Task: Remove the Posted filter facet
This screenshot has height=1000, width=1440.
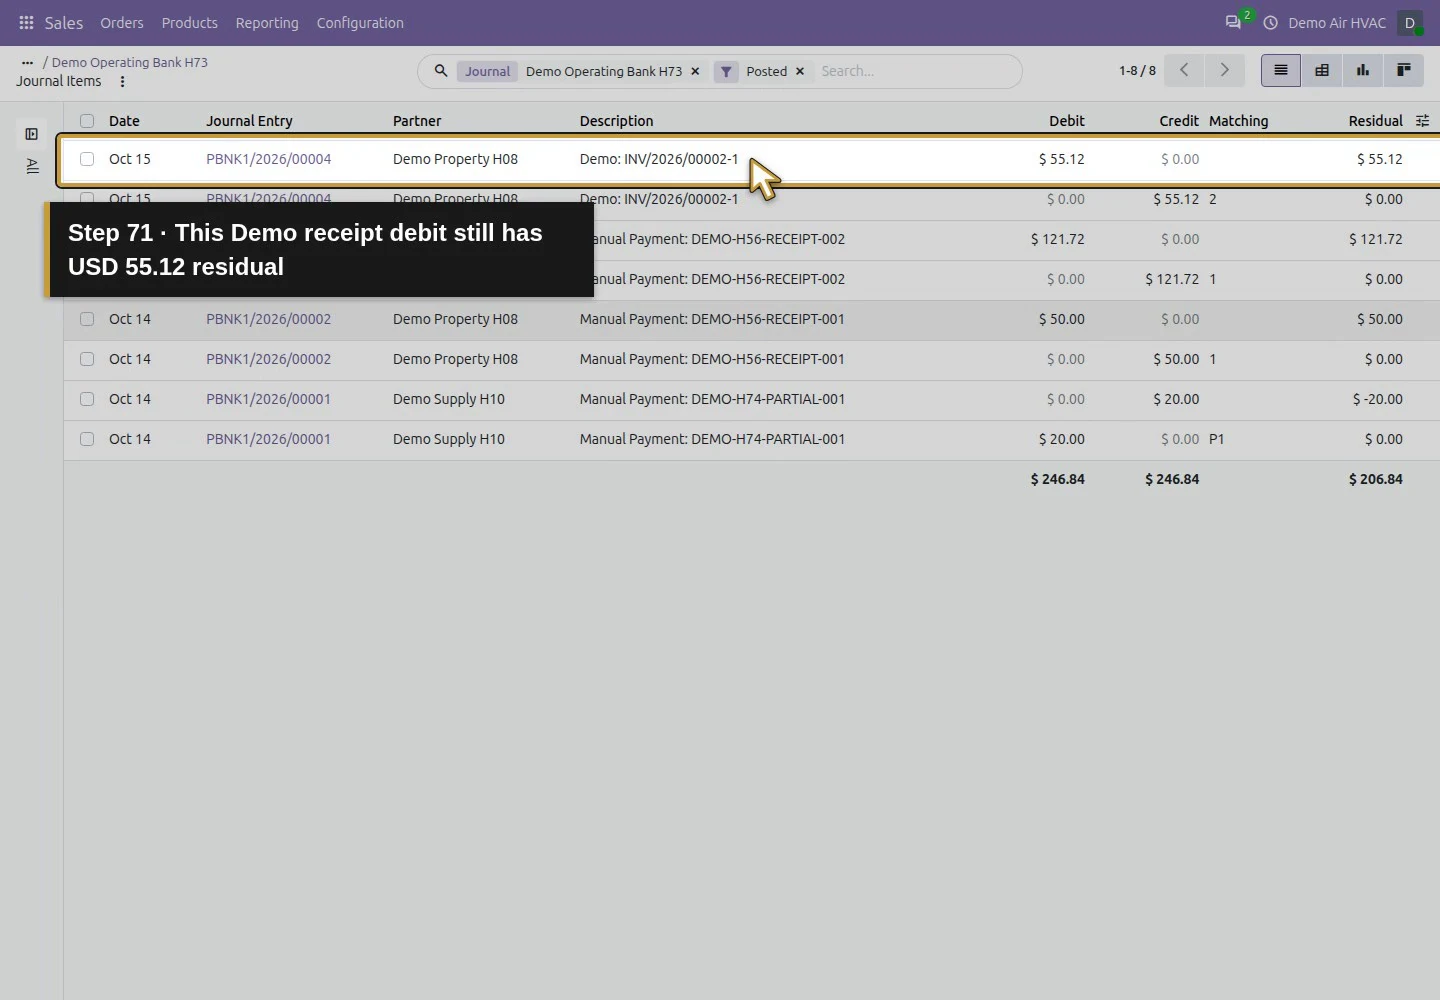Action: [800, 71]
